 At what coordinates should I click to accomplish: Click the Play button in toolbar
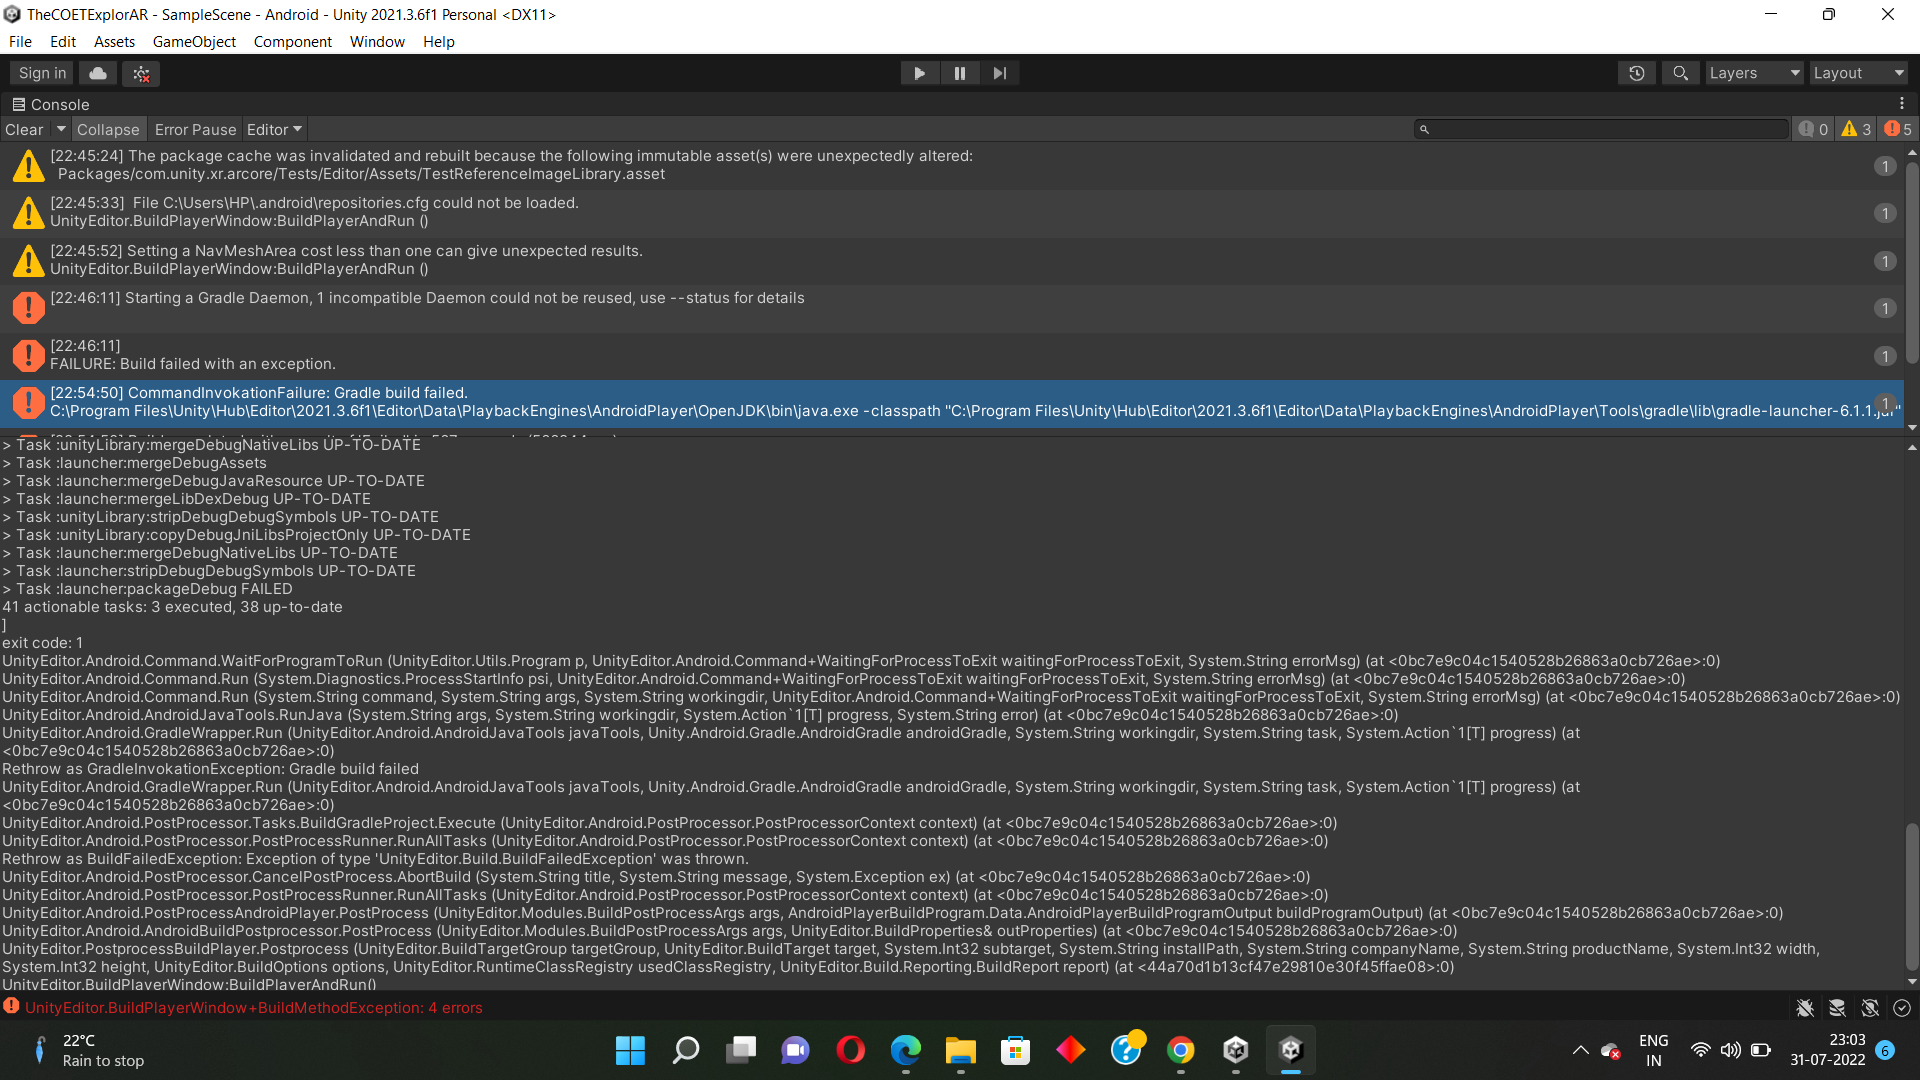pyautogui.click(x=919, y=73)
